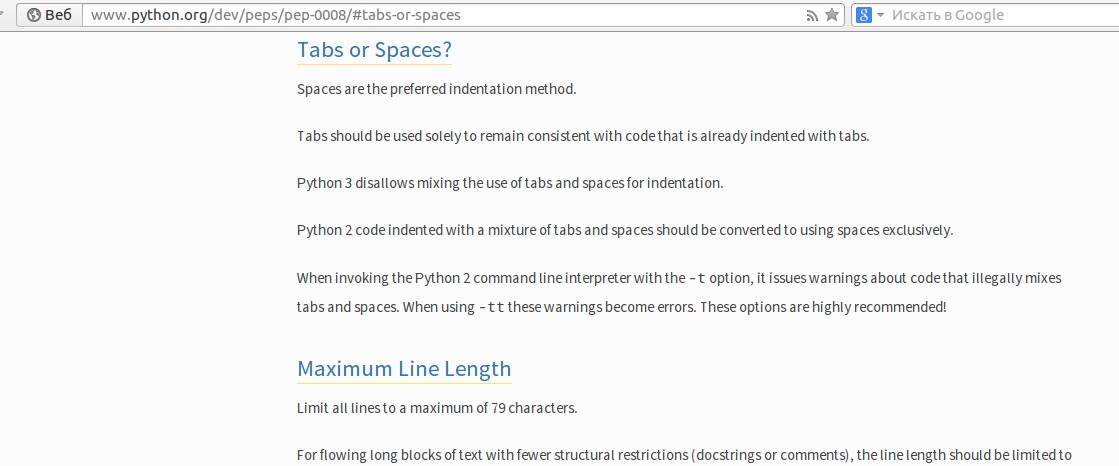This screenshot has width=1119, height=466.
Task: Click the "These options are highly recommended!" sentence
Action: (822, 307)
